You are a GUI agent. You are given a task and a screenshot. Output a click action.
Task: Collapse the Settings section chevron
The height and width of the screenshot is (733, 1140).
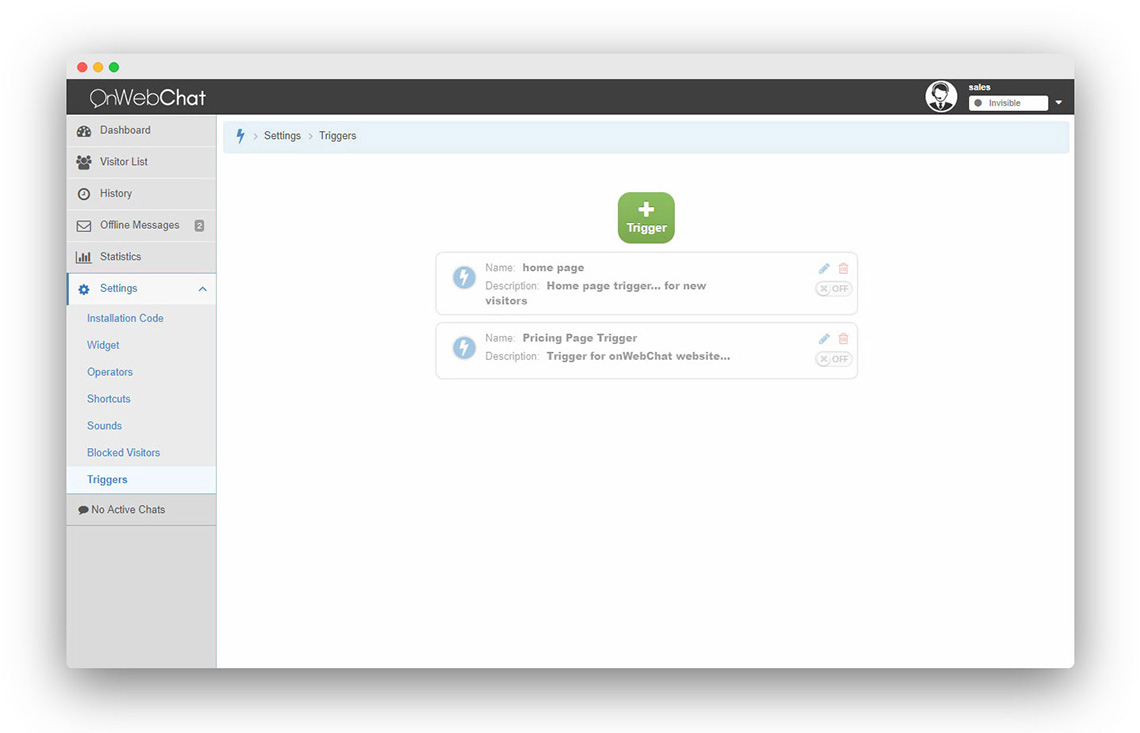click(203, 288)
